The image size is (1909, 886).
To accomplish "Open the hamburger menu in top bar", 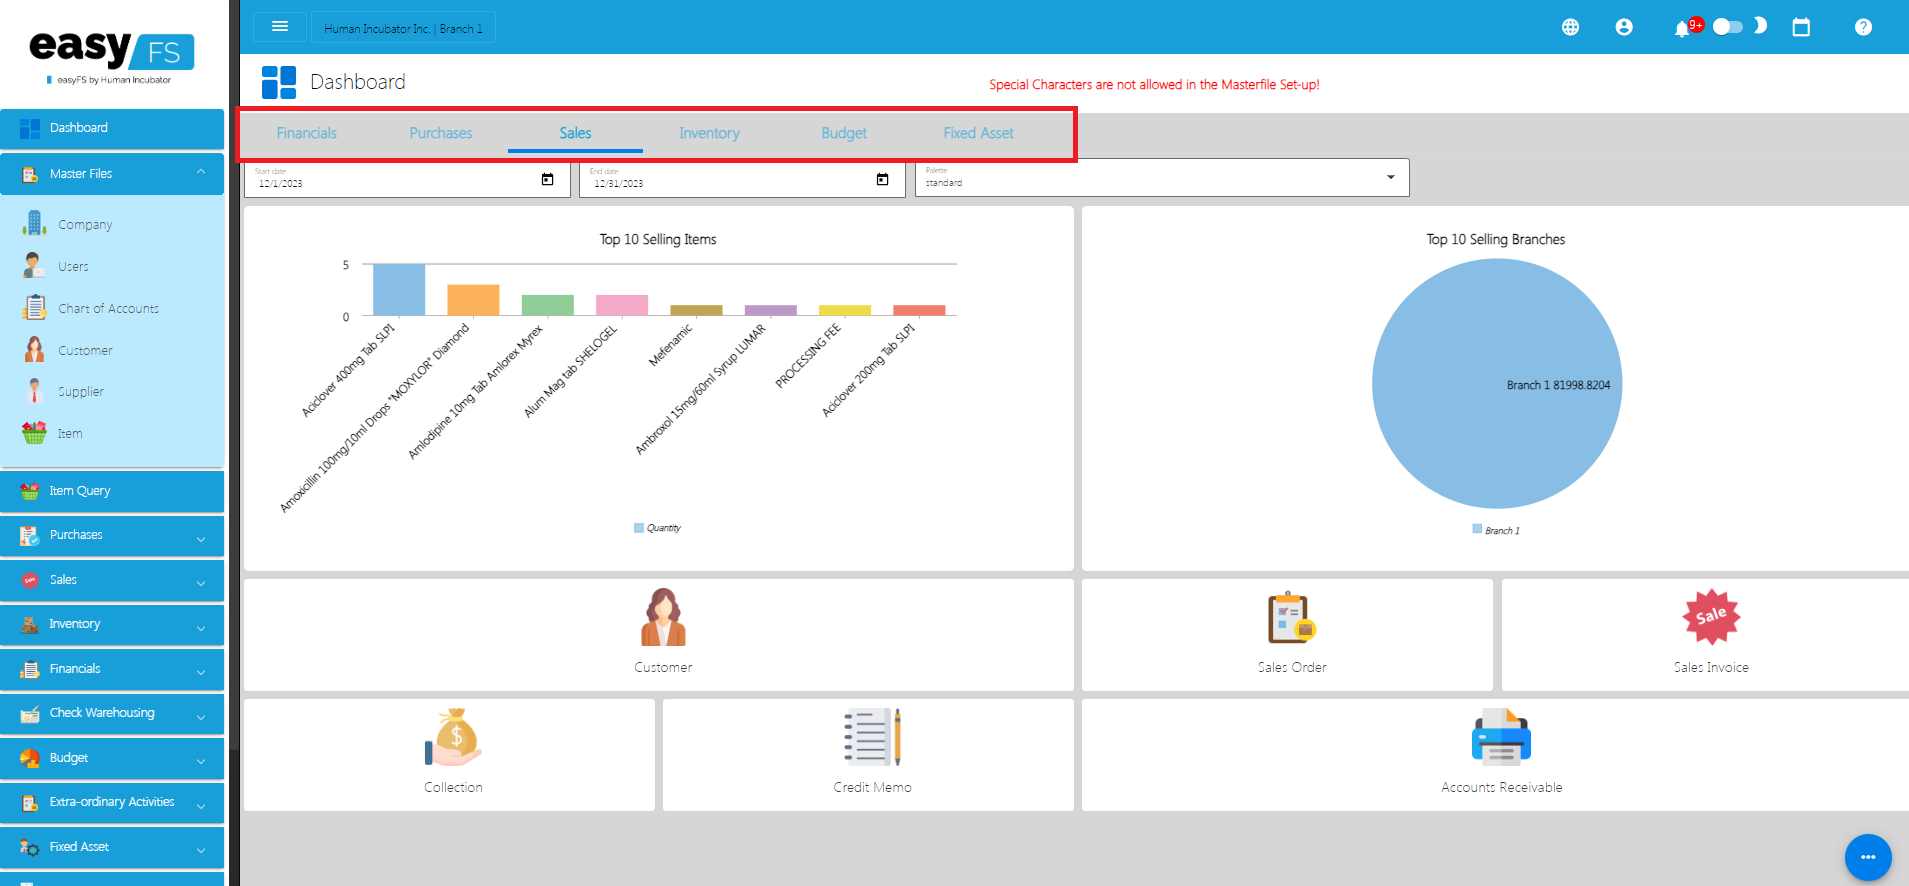I will [x=280, y=27].
